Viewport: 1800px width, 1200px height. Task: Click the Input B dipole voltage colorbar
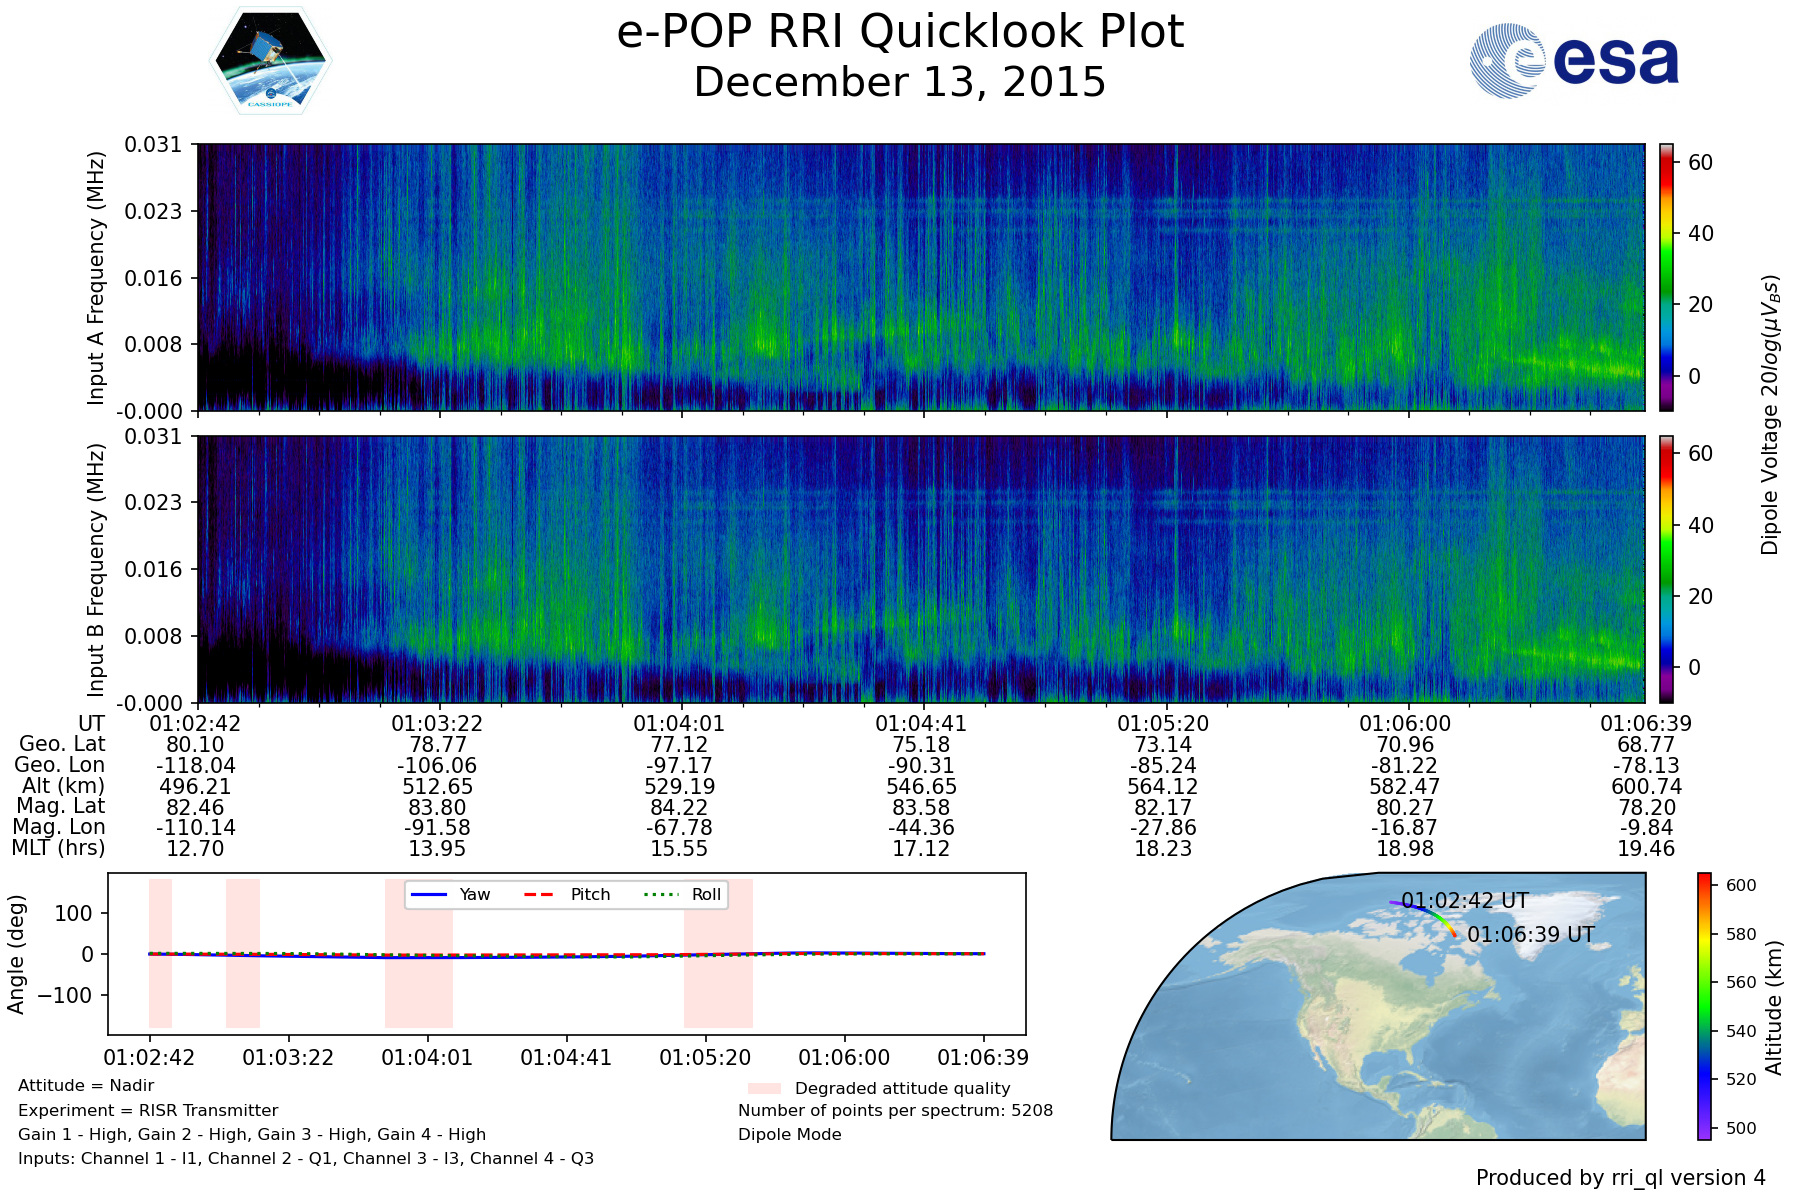(x=1666, y=568)
